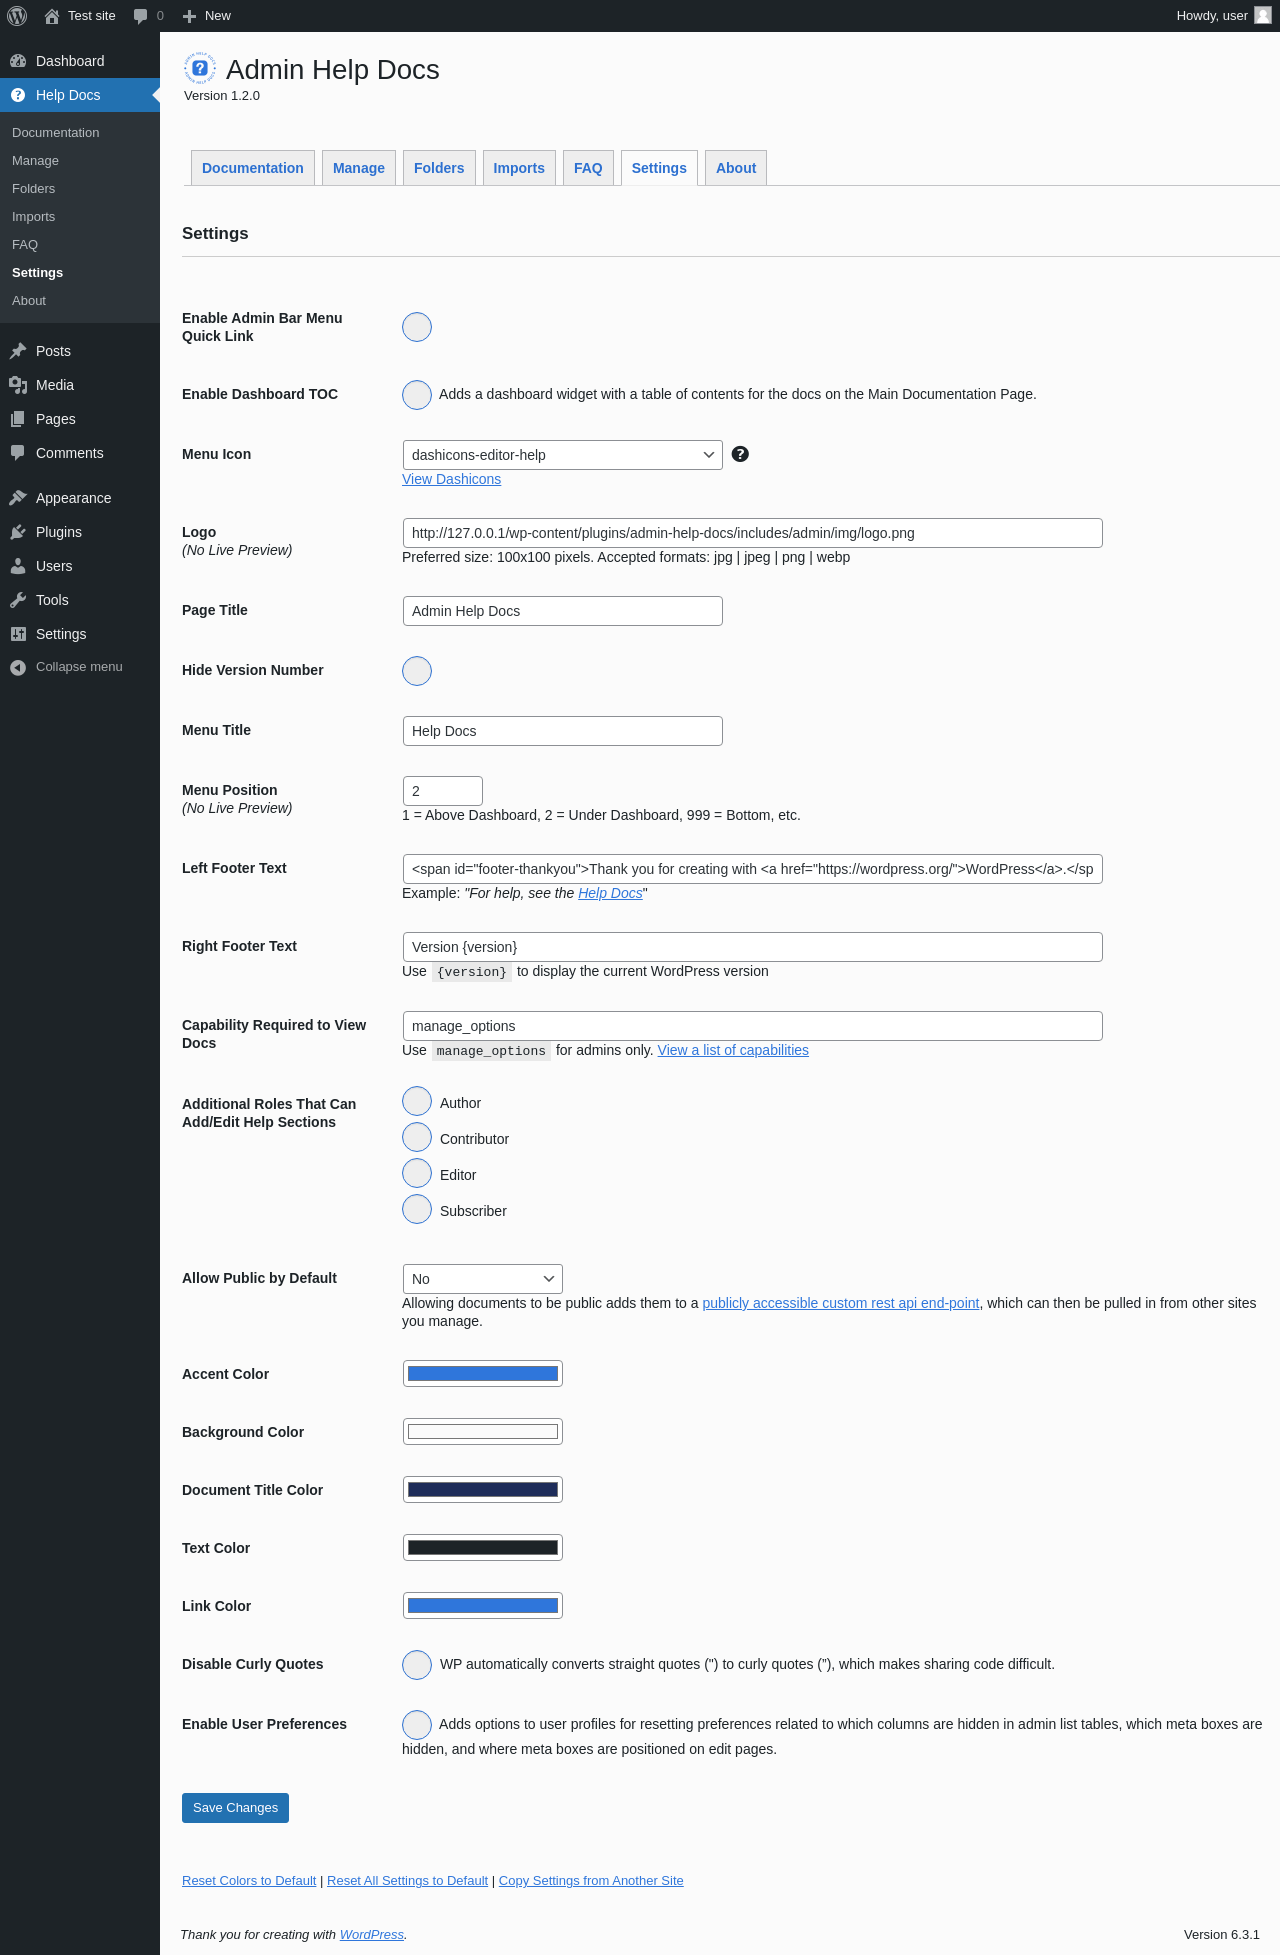Open Media from the sidebar icon
Image resolution: width=1280 pixels, height=1955 pixels.
tap(18, 385)
